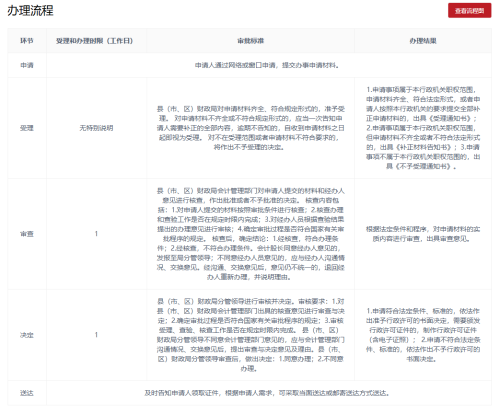Click the 送达 text 及时告知申请人领取证件
The image size is (500, 413).
[x=267, y=393]
